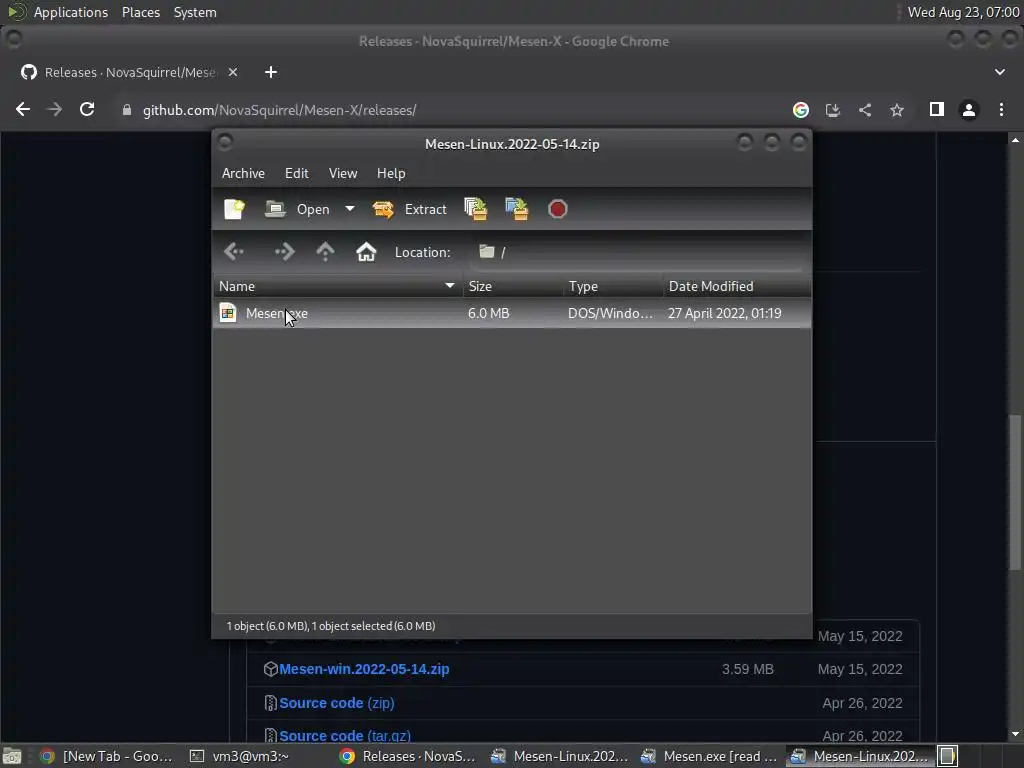Add files to archive icon

tap(475, 209)
